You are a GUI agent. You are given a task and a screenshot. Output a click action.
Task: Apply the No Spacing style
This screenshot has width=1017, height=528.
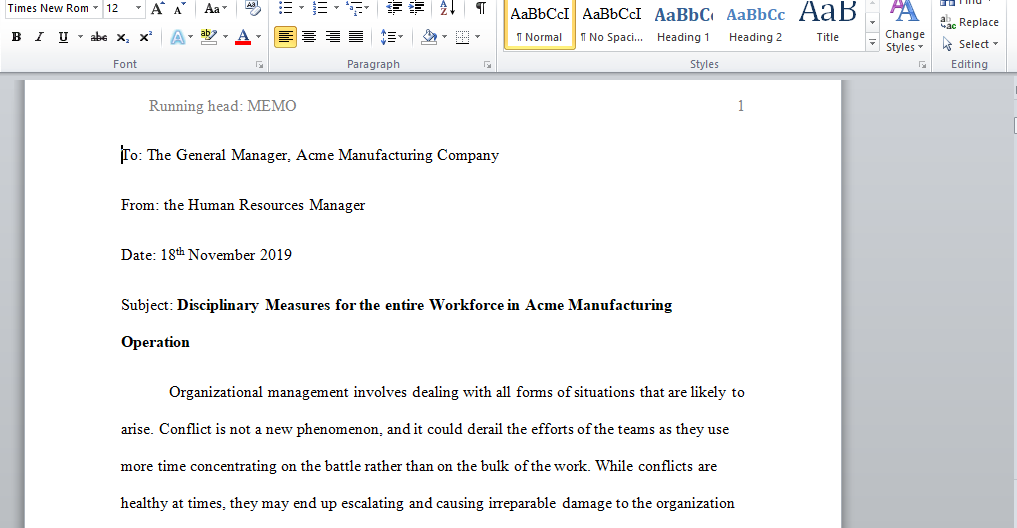coord(612,24)
